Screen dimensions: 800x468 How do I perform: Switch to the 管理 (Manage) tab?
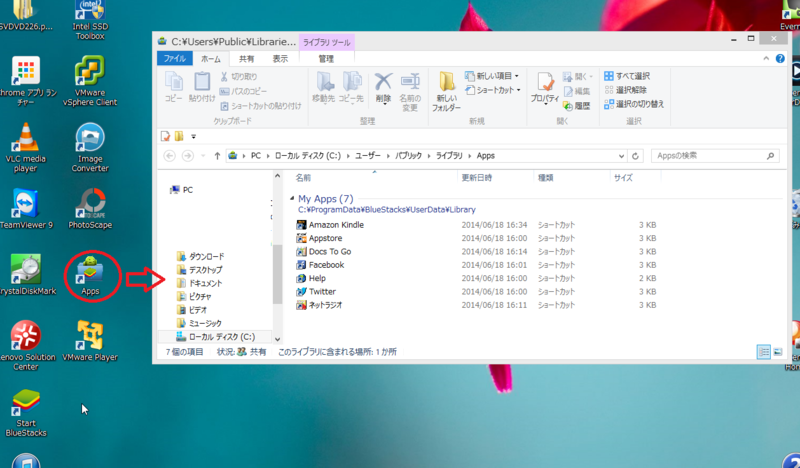click(326, 59)
